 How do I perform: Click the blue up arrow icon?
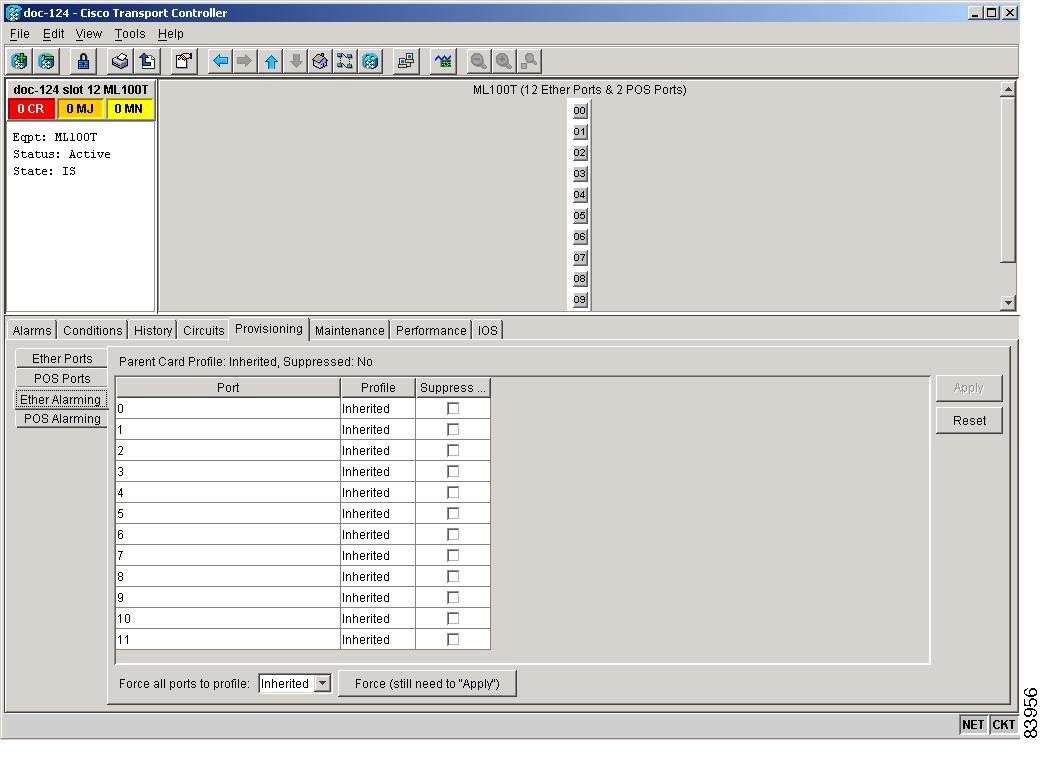(271, 61)
